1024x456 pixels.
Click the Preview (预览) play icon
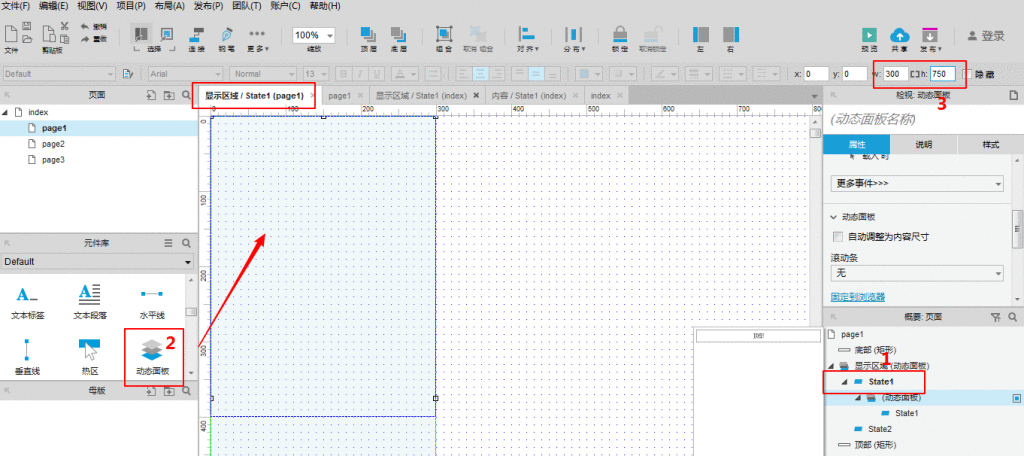869,35
